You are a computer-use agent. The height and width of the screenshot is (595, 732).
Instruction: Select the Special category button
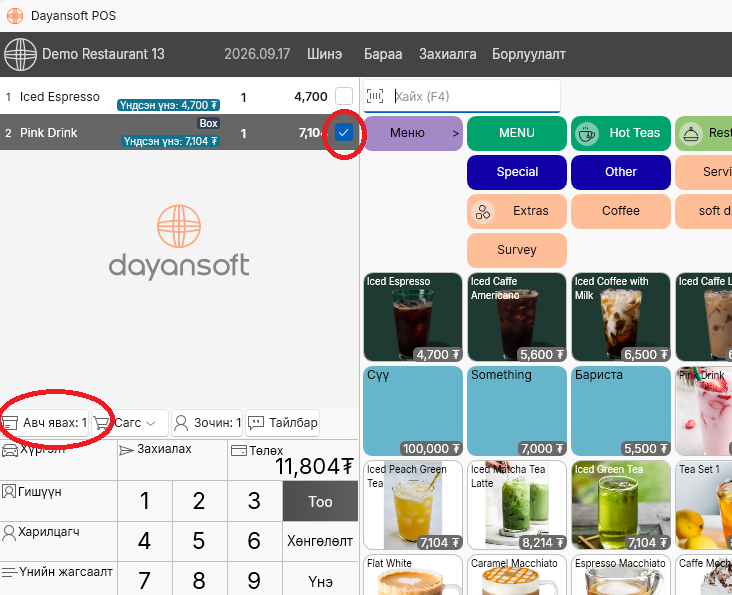click(517, 172)
